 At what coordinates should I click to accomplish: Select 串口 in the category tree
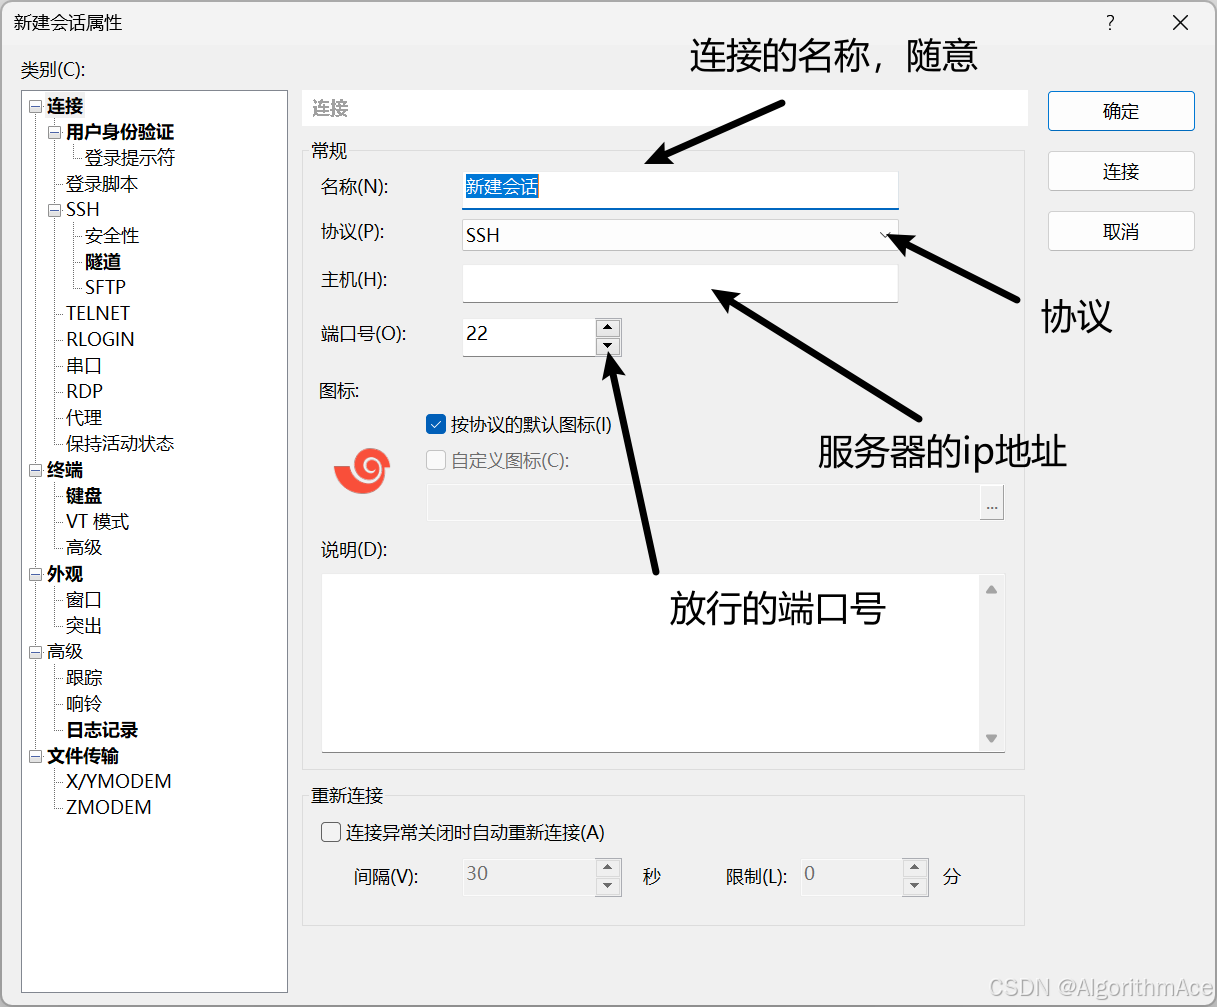(84, 366)
